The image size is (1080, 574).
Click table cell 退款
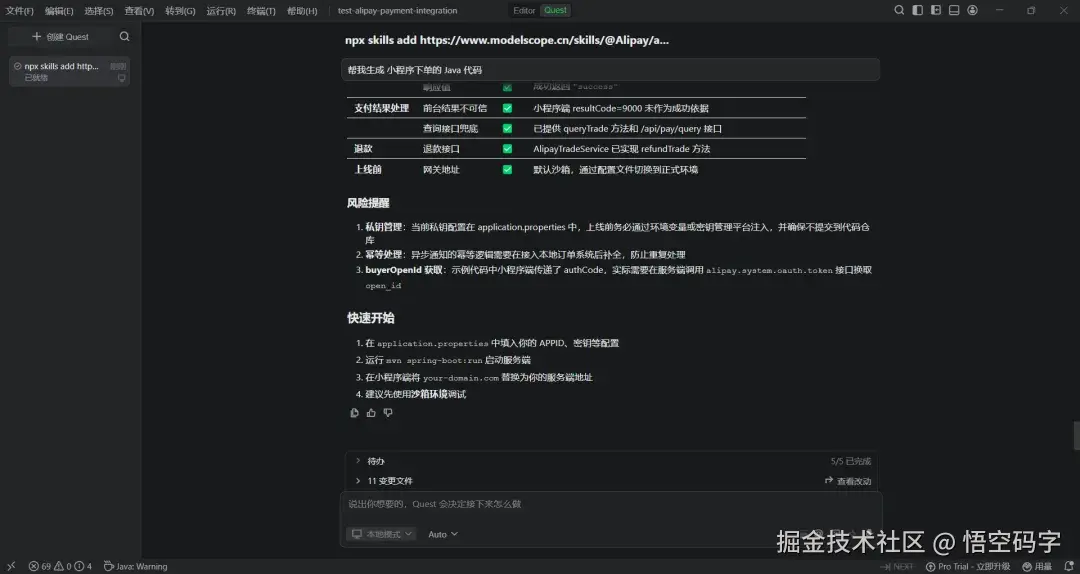363,149
